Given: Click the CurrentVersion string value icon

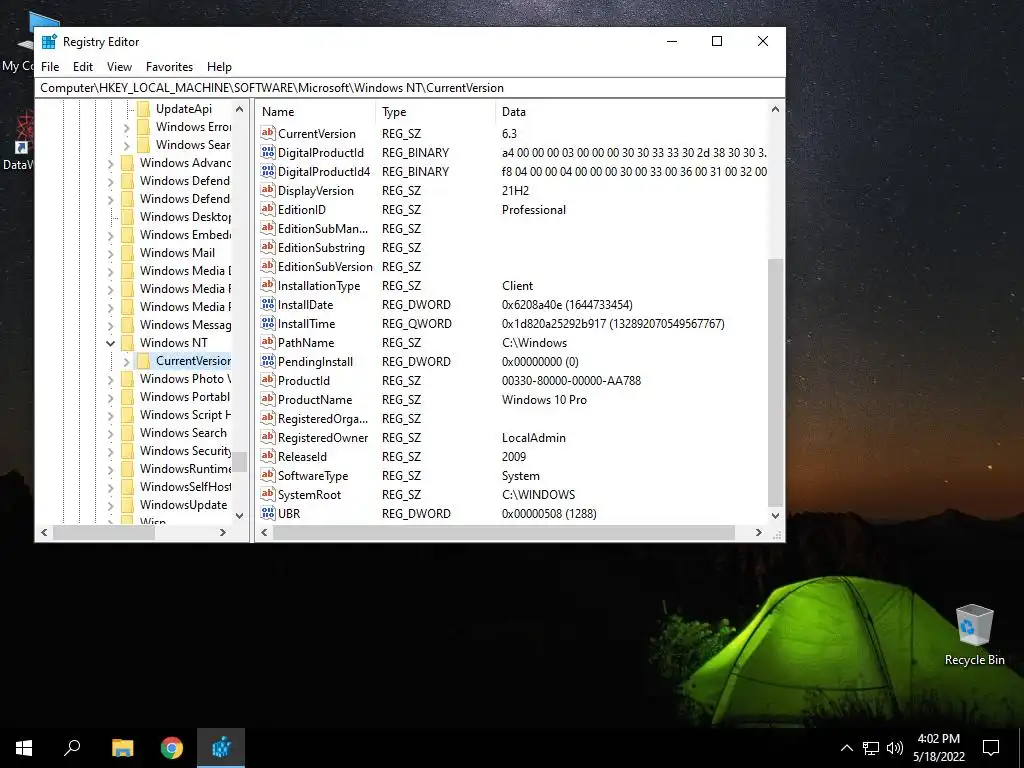Looking at the screenshot, I should 268,133.
